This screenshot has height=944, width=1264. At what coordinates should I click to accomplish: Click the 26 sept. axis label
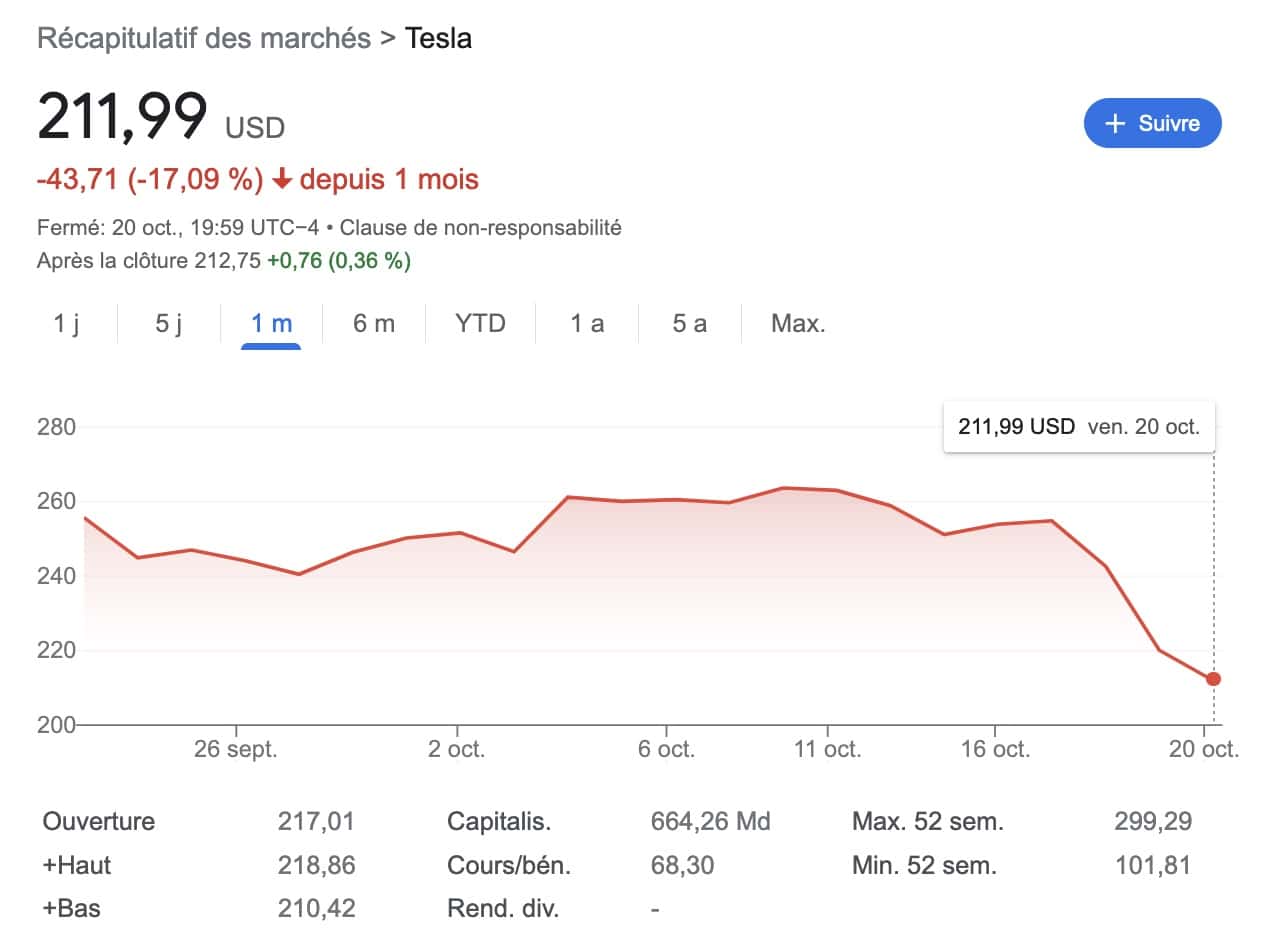click(236, 750)
